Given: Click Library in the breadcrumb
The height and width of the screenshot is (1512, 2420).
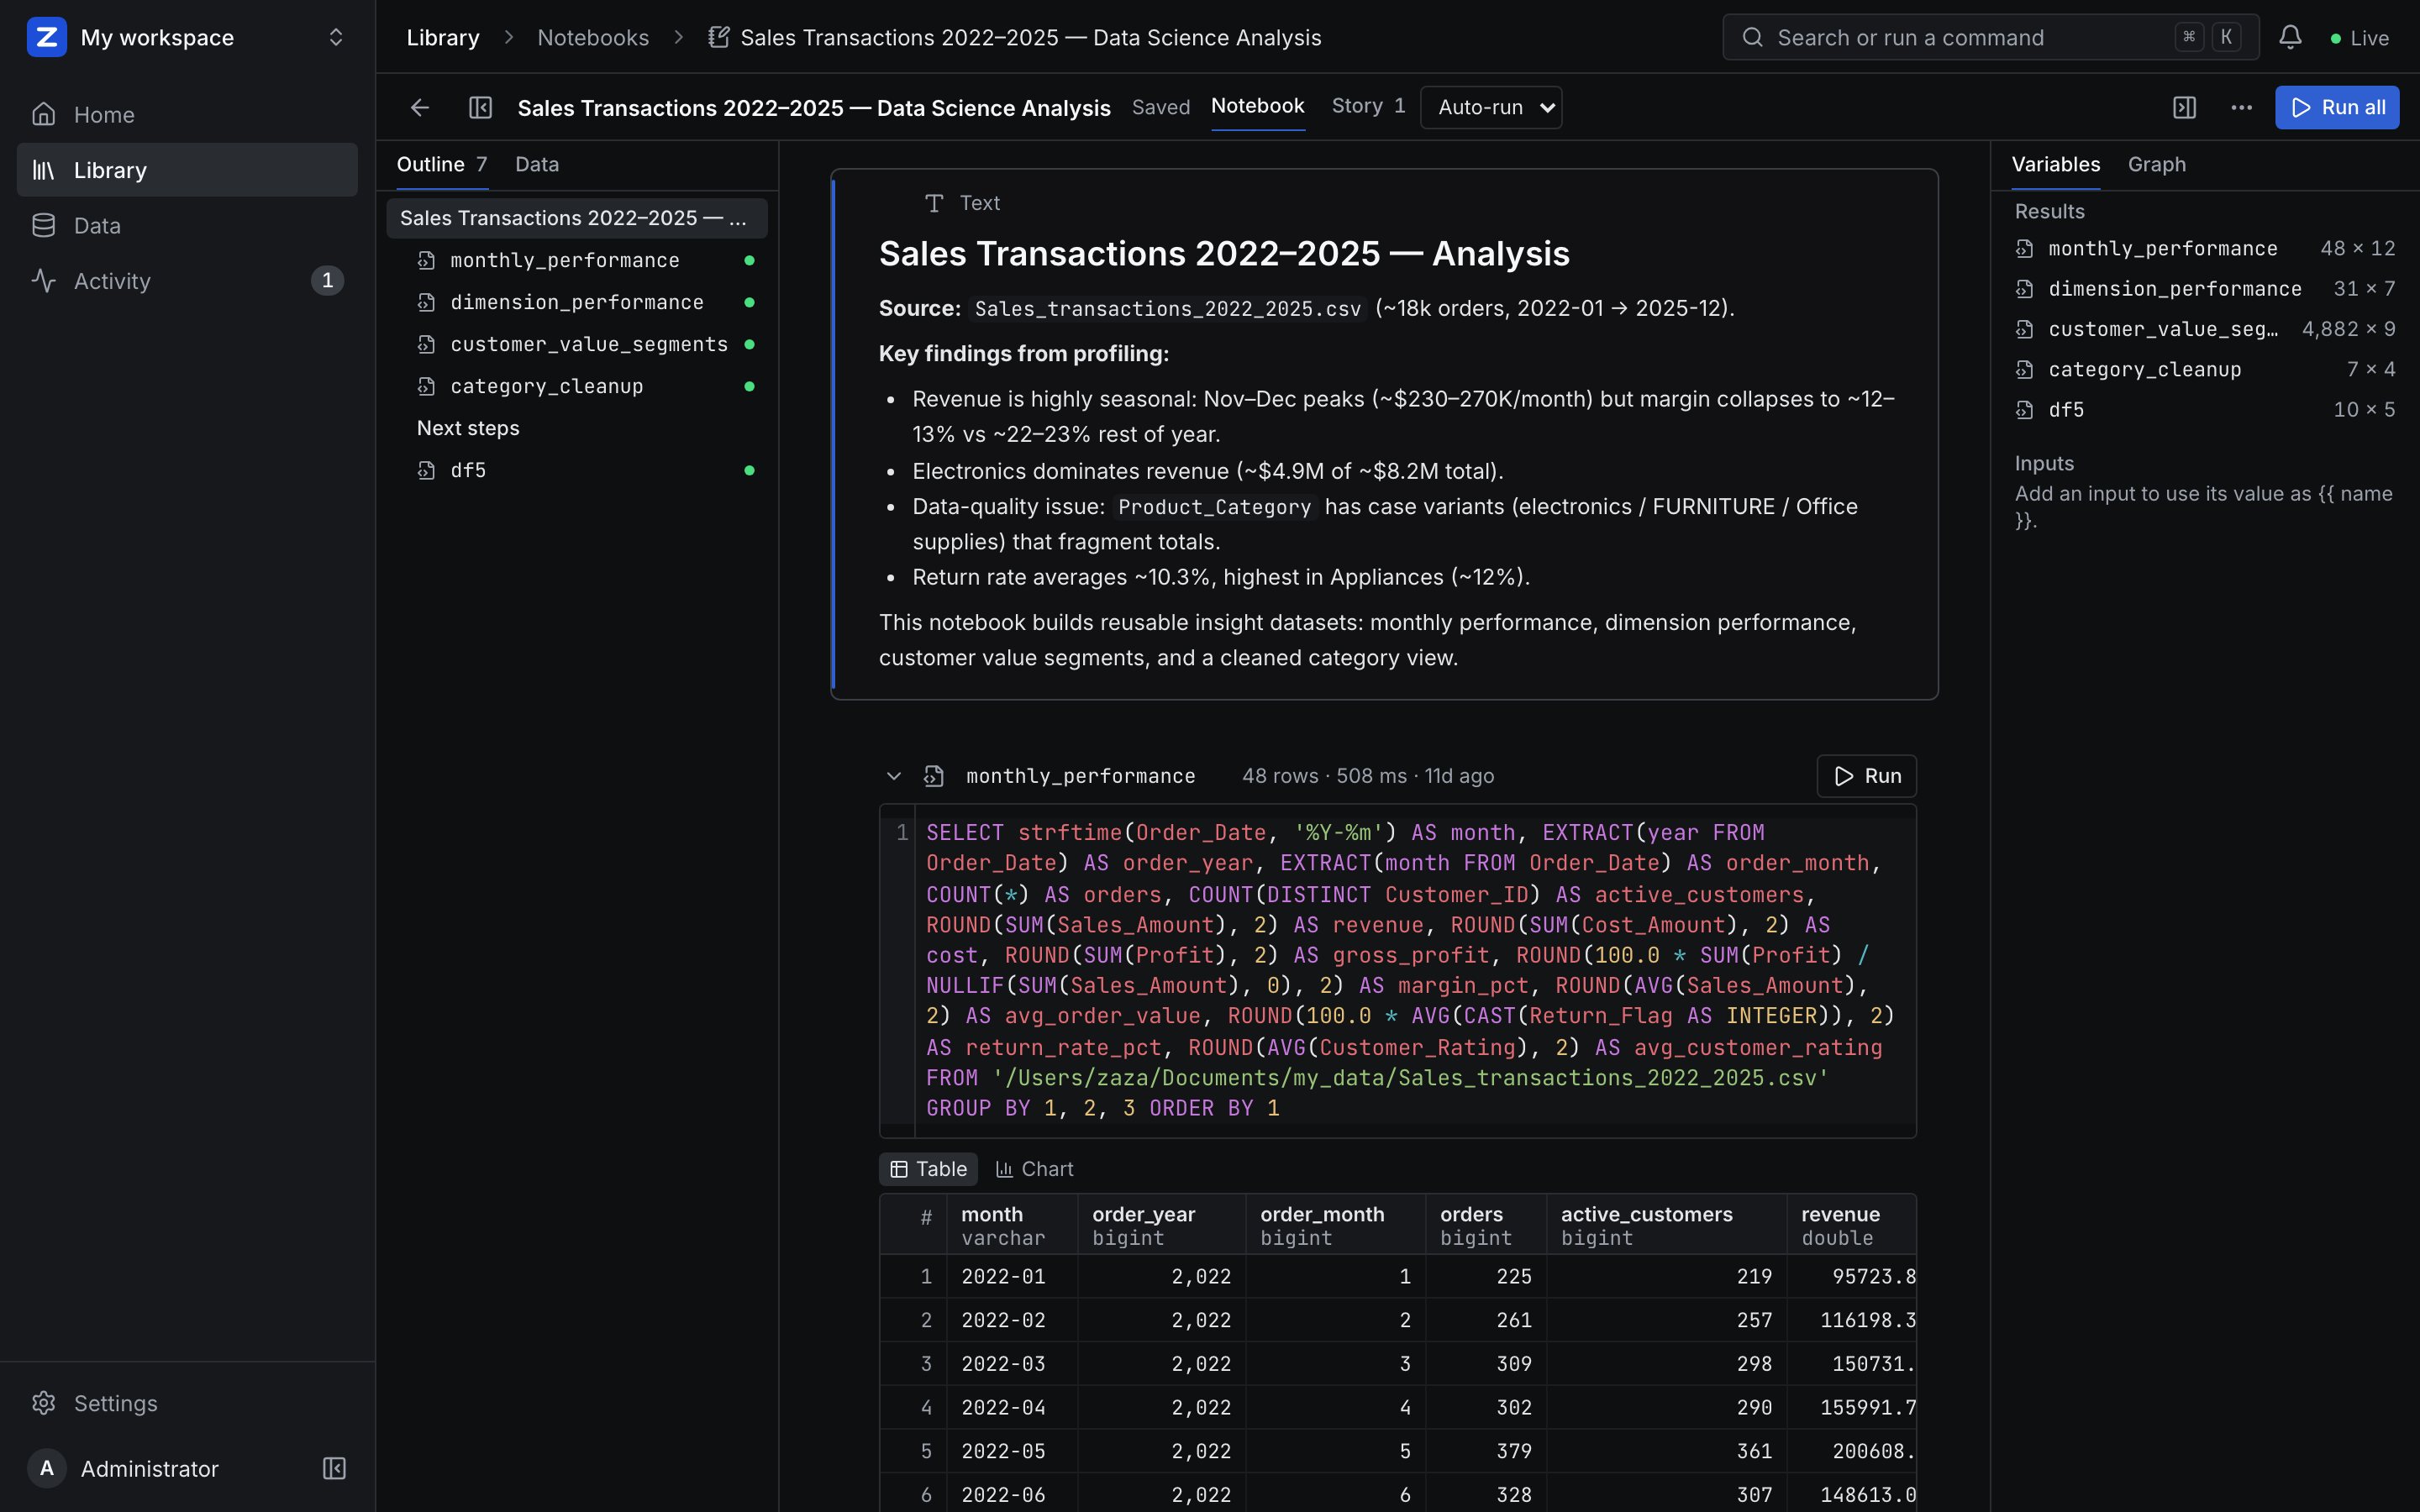Looking at the screenshot, I should pyautogui.click(x=443, y=37).
